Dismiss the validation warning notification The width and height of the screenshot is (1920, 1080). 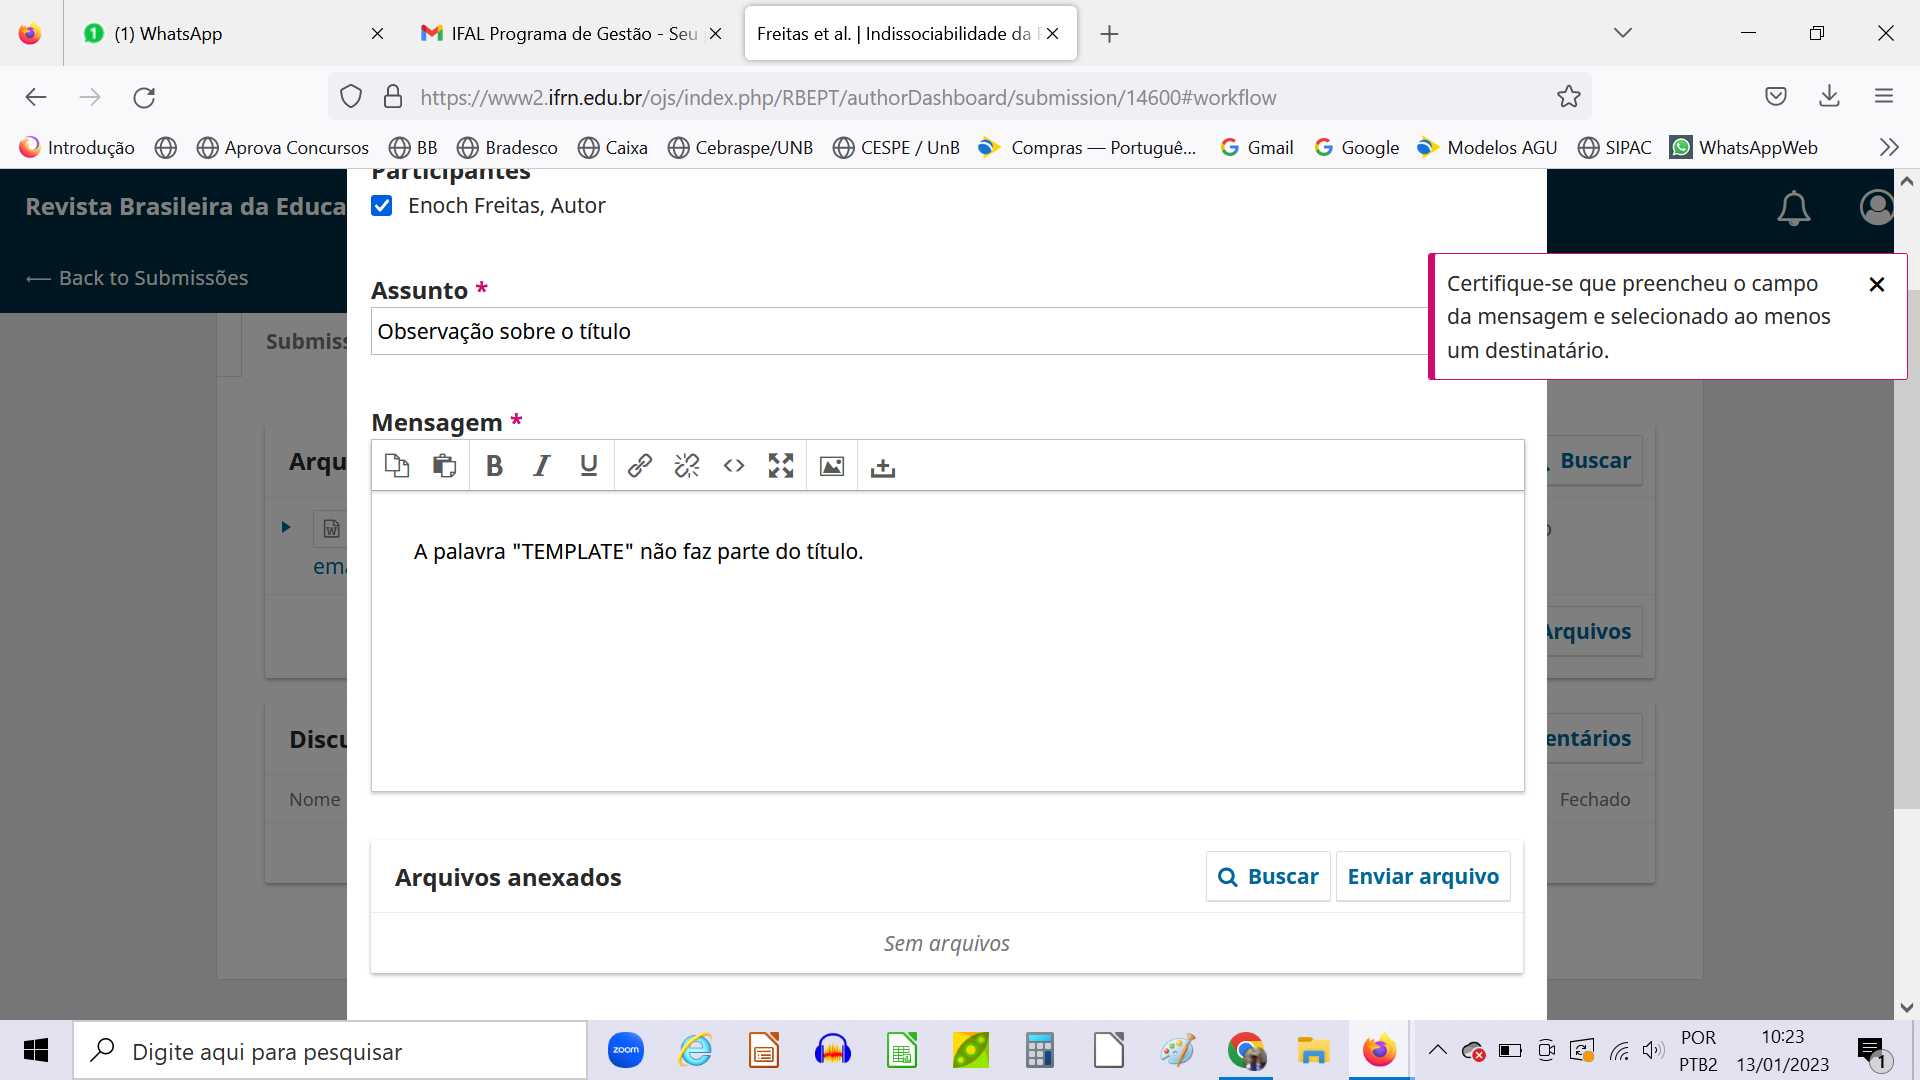point(1877,285)
